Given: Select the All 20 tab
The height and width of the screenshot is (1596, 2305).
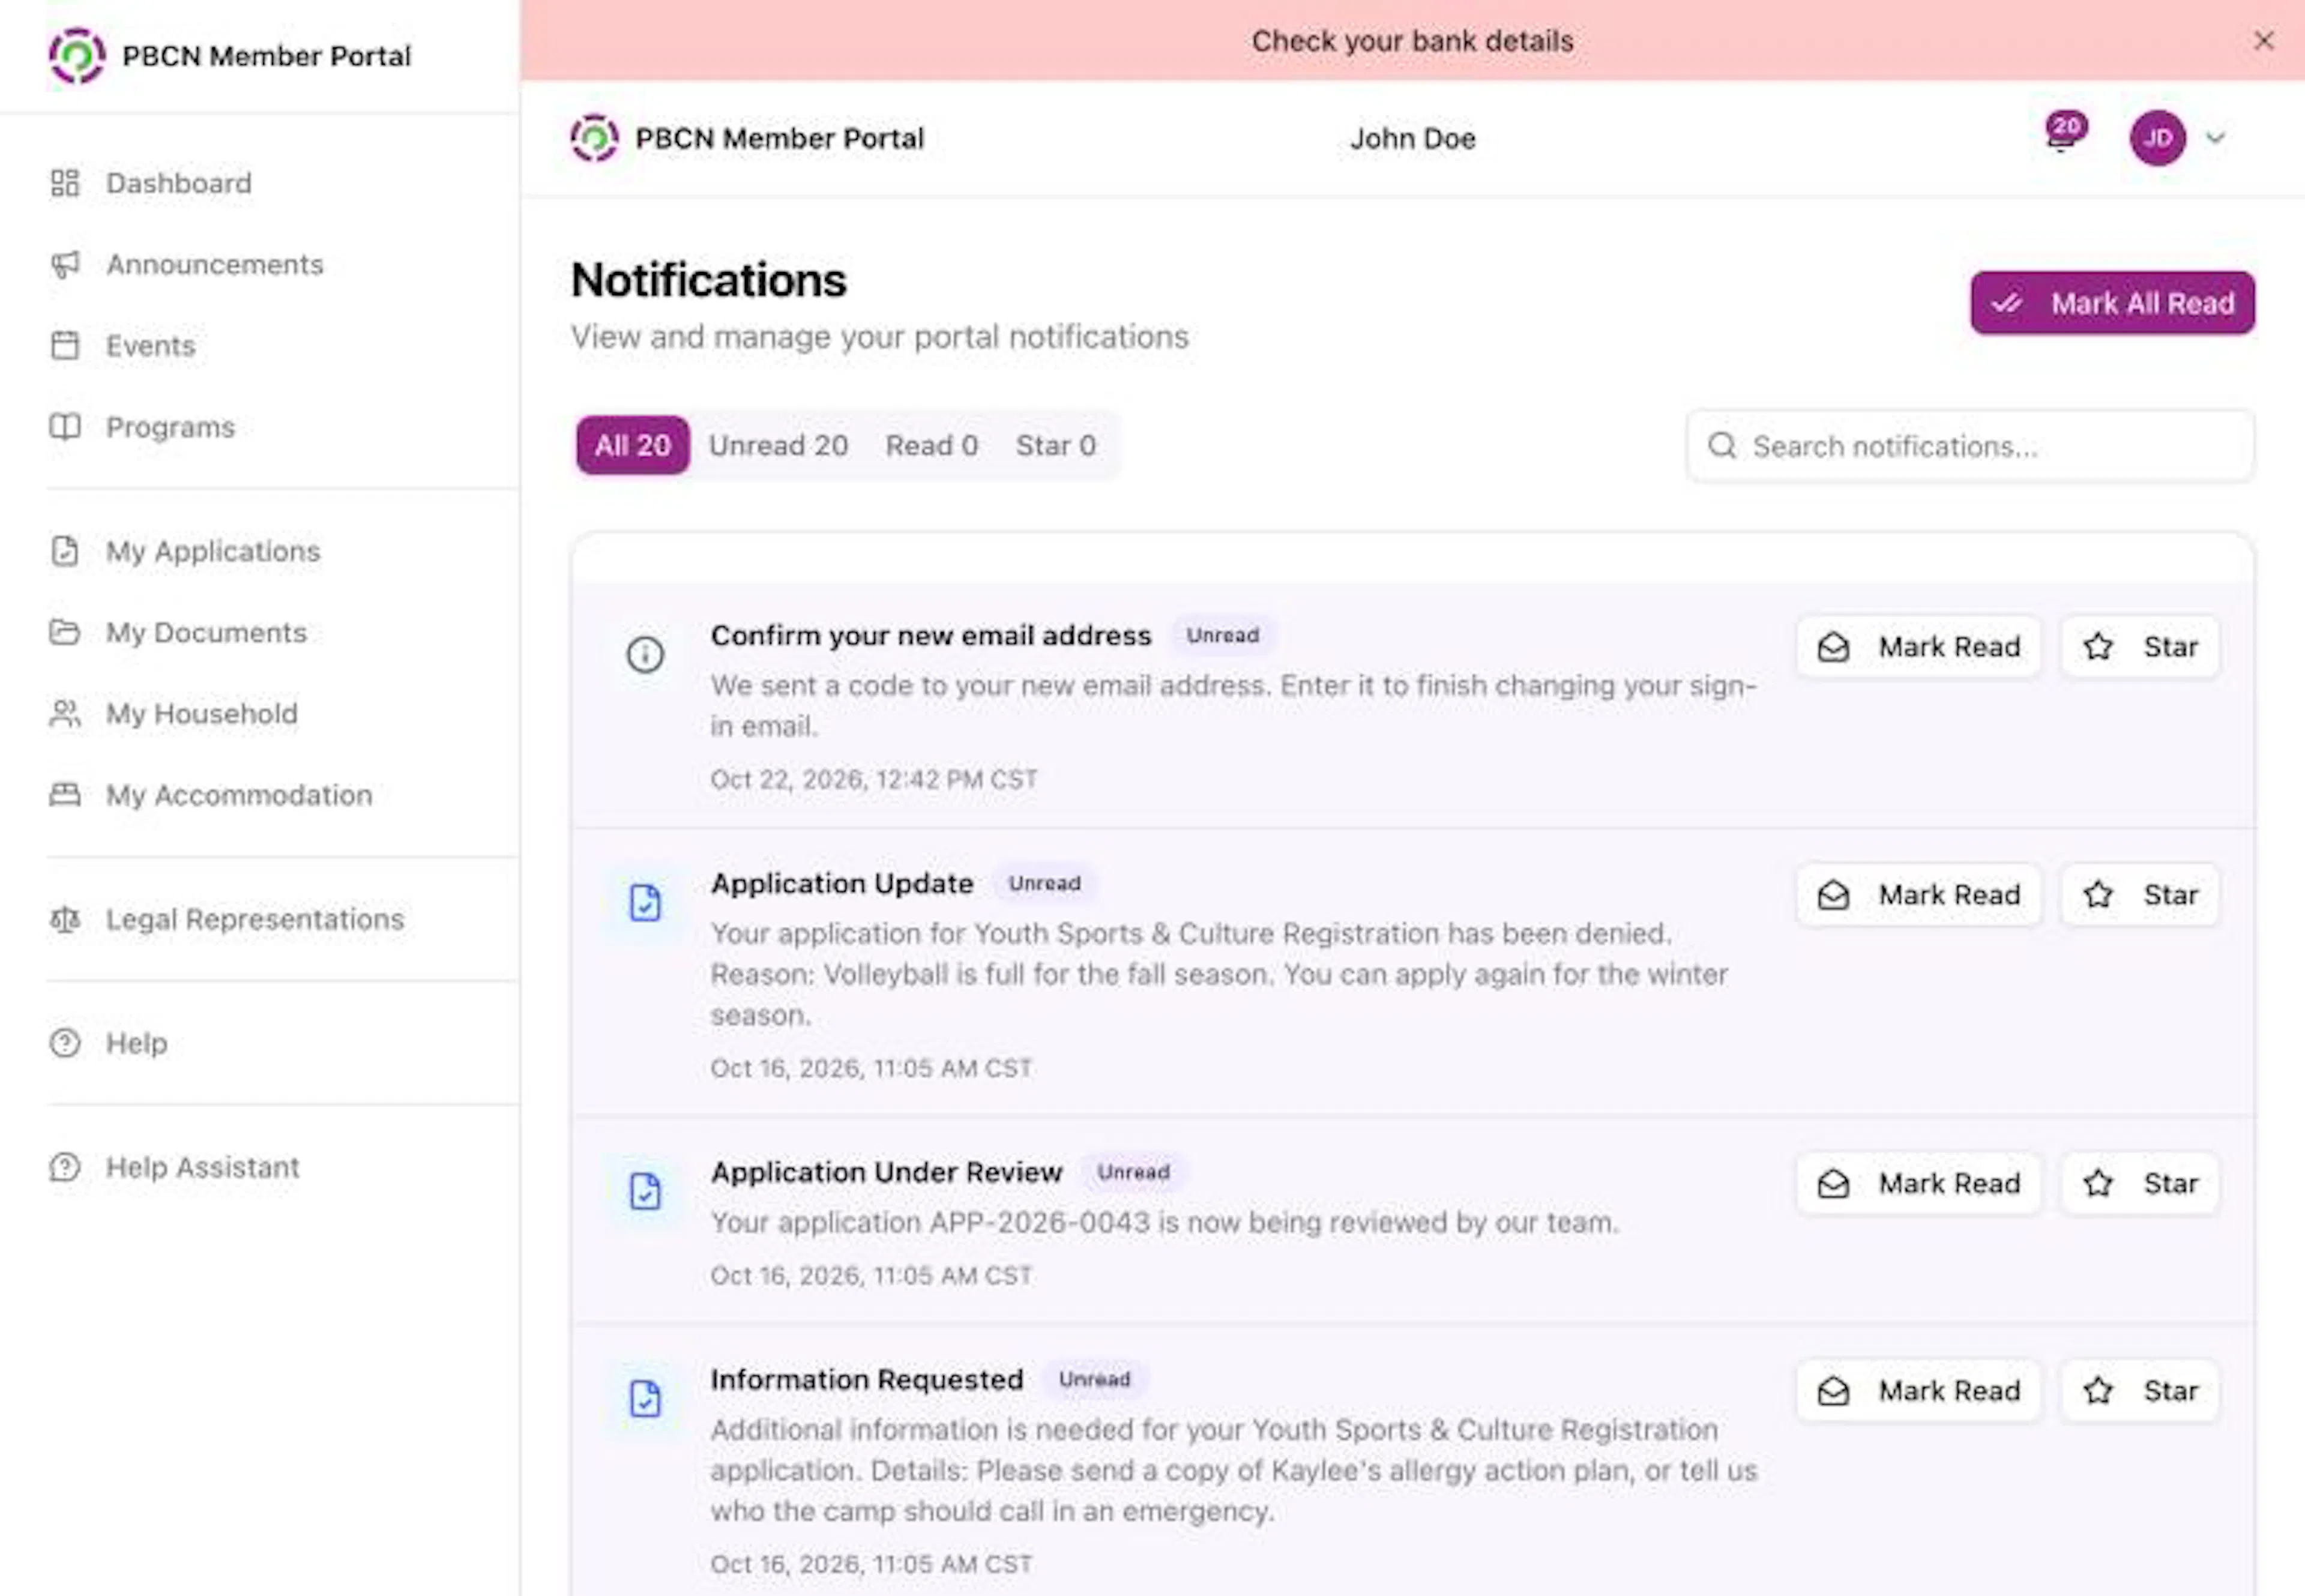Looking at the screenshot, I should [632, 445].
